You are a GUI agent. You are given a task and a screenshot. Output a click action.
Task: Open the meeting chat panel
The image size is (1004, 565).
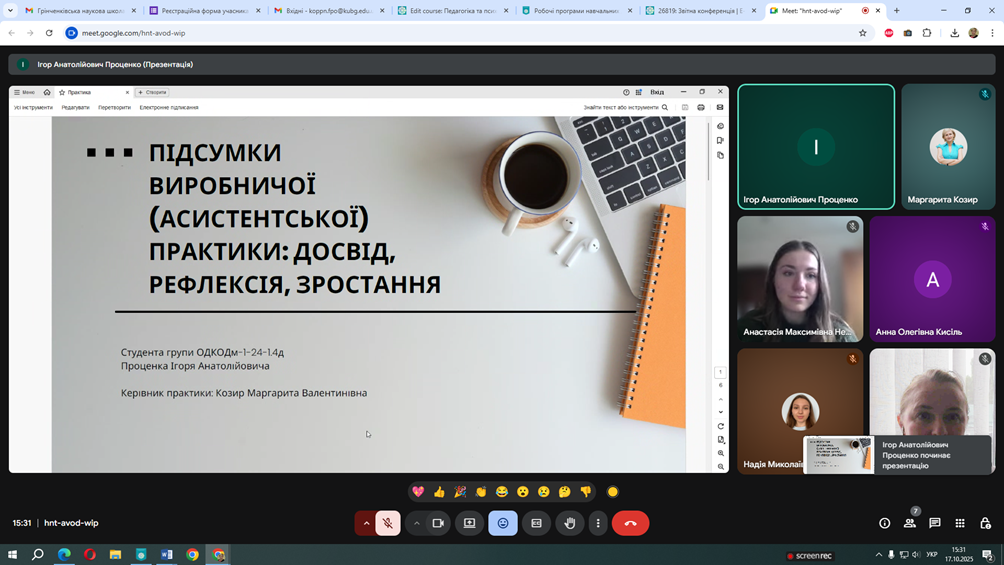[935, 523]
